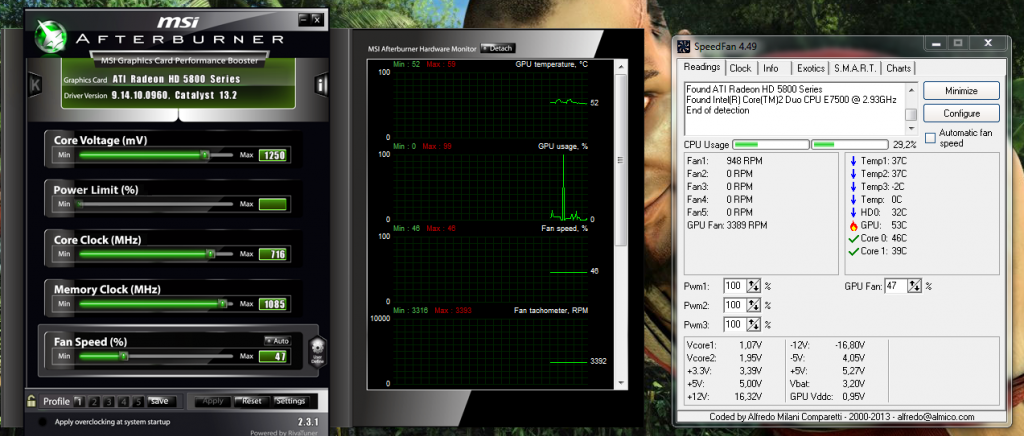The image size is (1024, 436).
Task: Select profile slot 1
Action: pyautogui.click(x=80, y=401)
